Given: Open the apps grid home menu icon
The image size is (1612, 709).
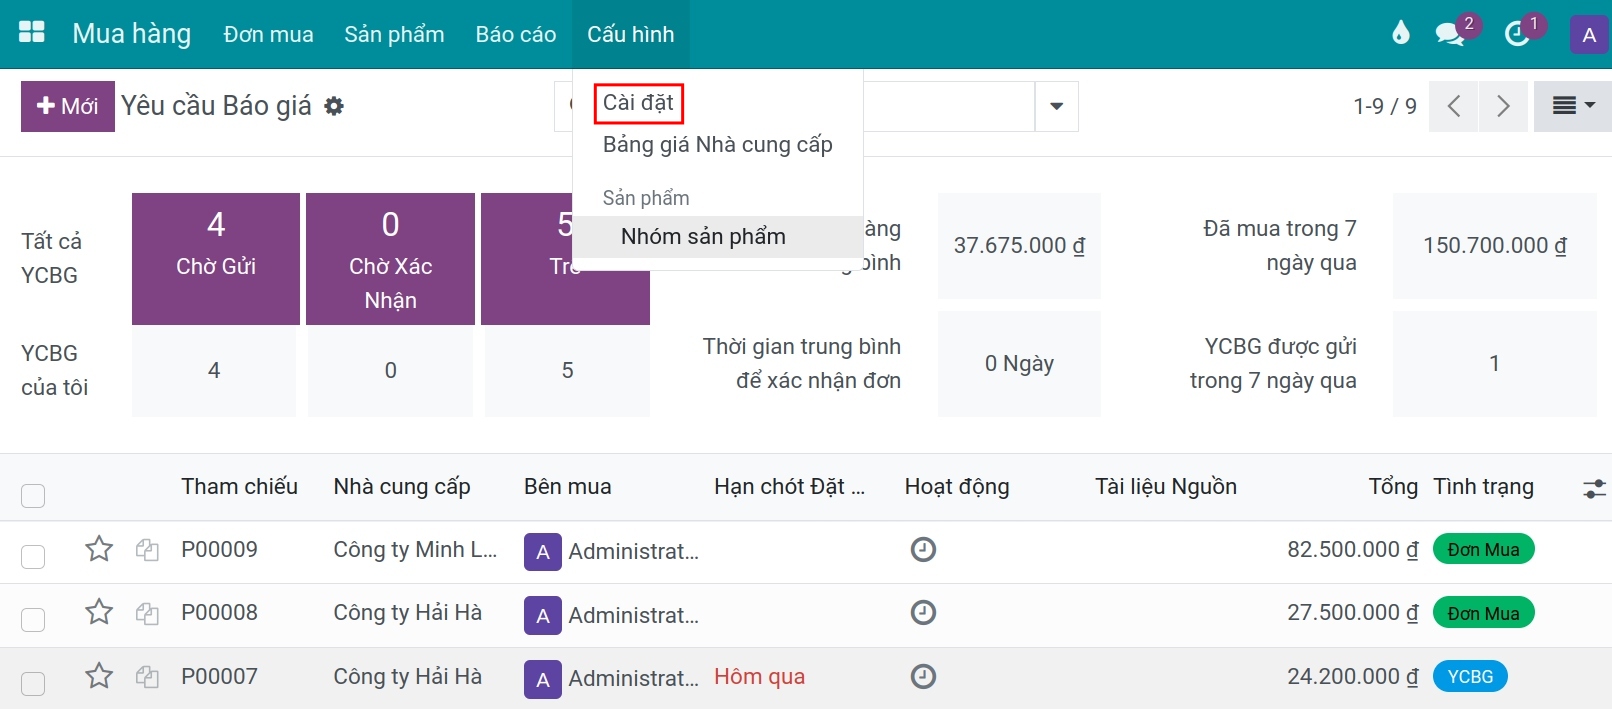Looking at the screenshot, I should coord(32,33).
